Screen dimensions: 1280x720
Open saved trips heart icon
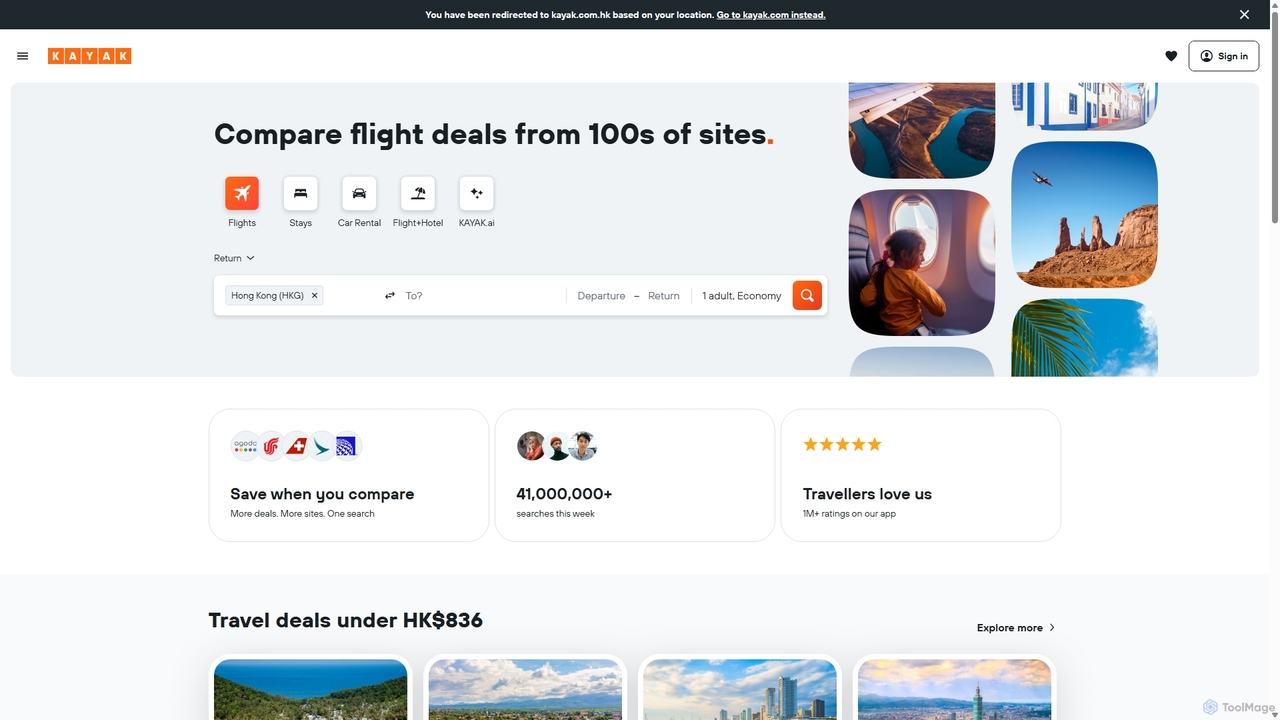(1171, 56)
